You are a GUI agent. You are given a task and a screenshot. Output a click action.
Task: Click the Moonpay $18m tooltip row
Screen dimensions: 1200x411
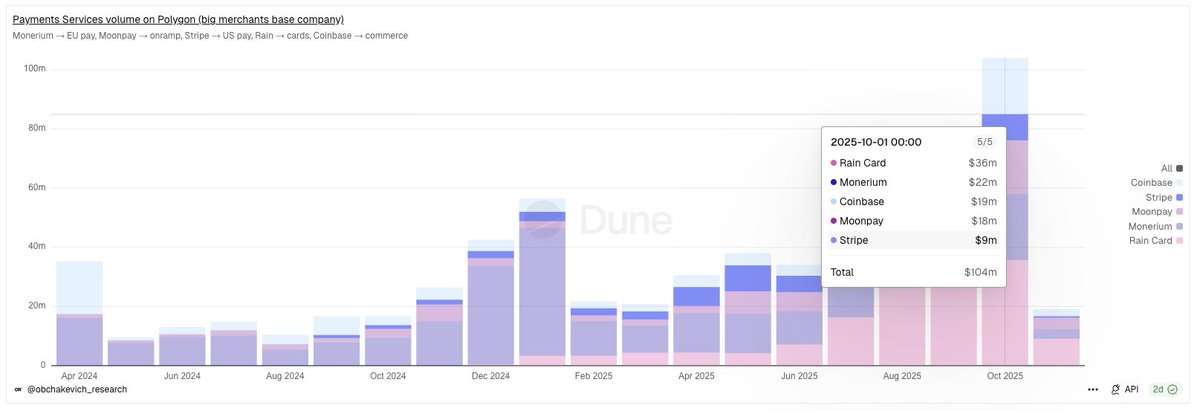coord(913,220)
